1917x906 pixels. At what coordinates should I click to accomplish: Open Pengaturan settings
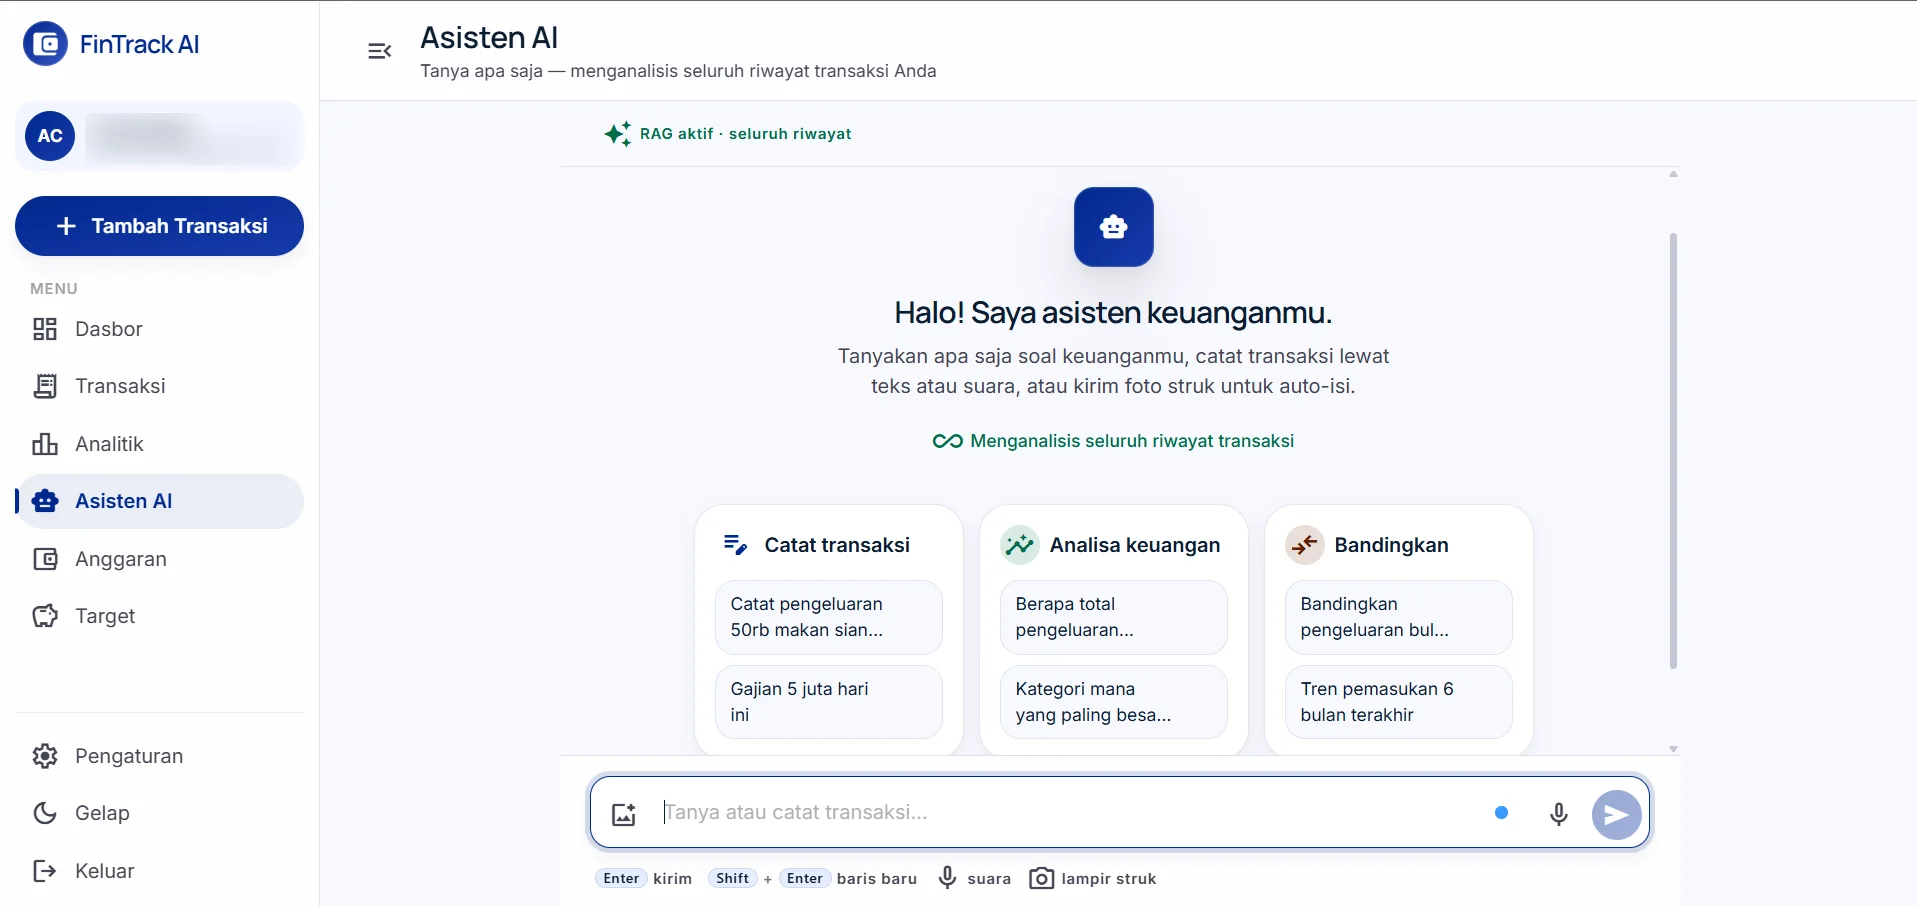click(159, 756)
